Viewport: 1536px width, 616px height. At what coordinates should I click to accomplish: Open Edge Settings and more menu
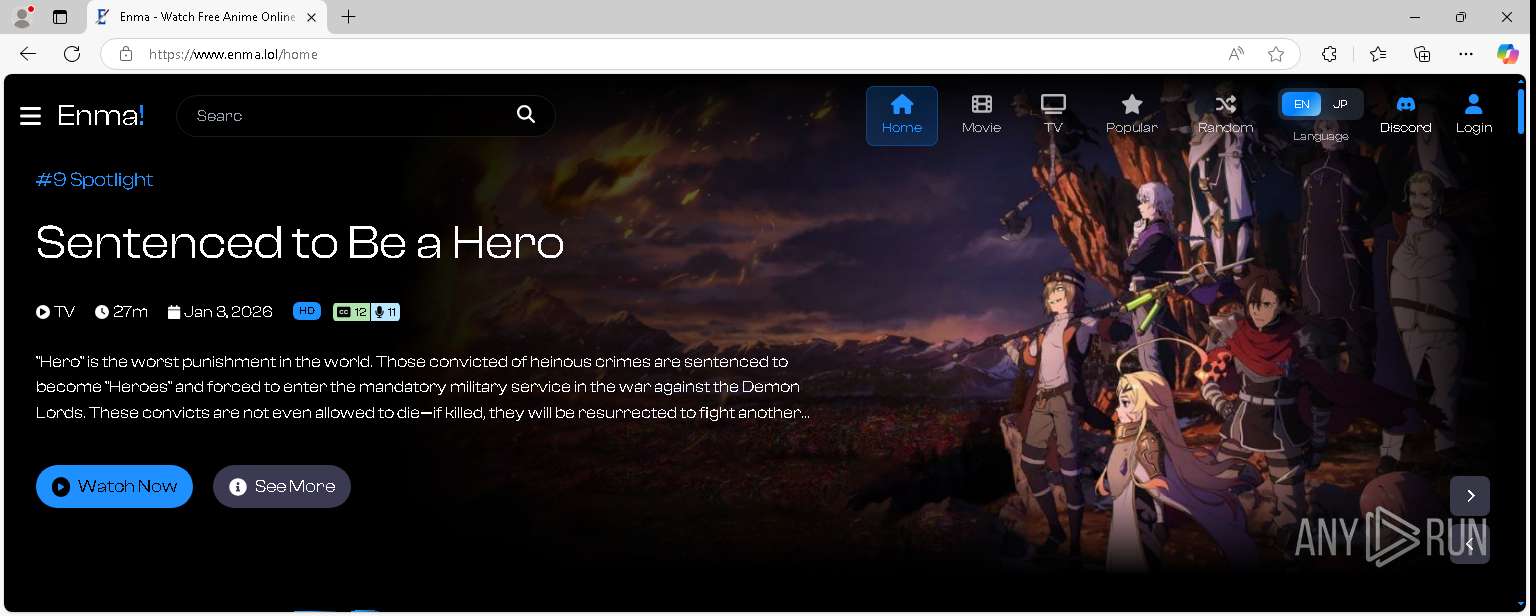coord(1466,54)
